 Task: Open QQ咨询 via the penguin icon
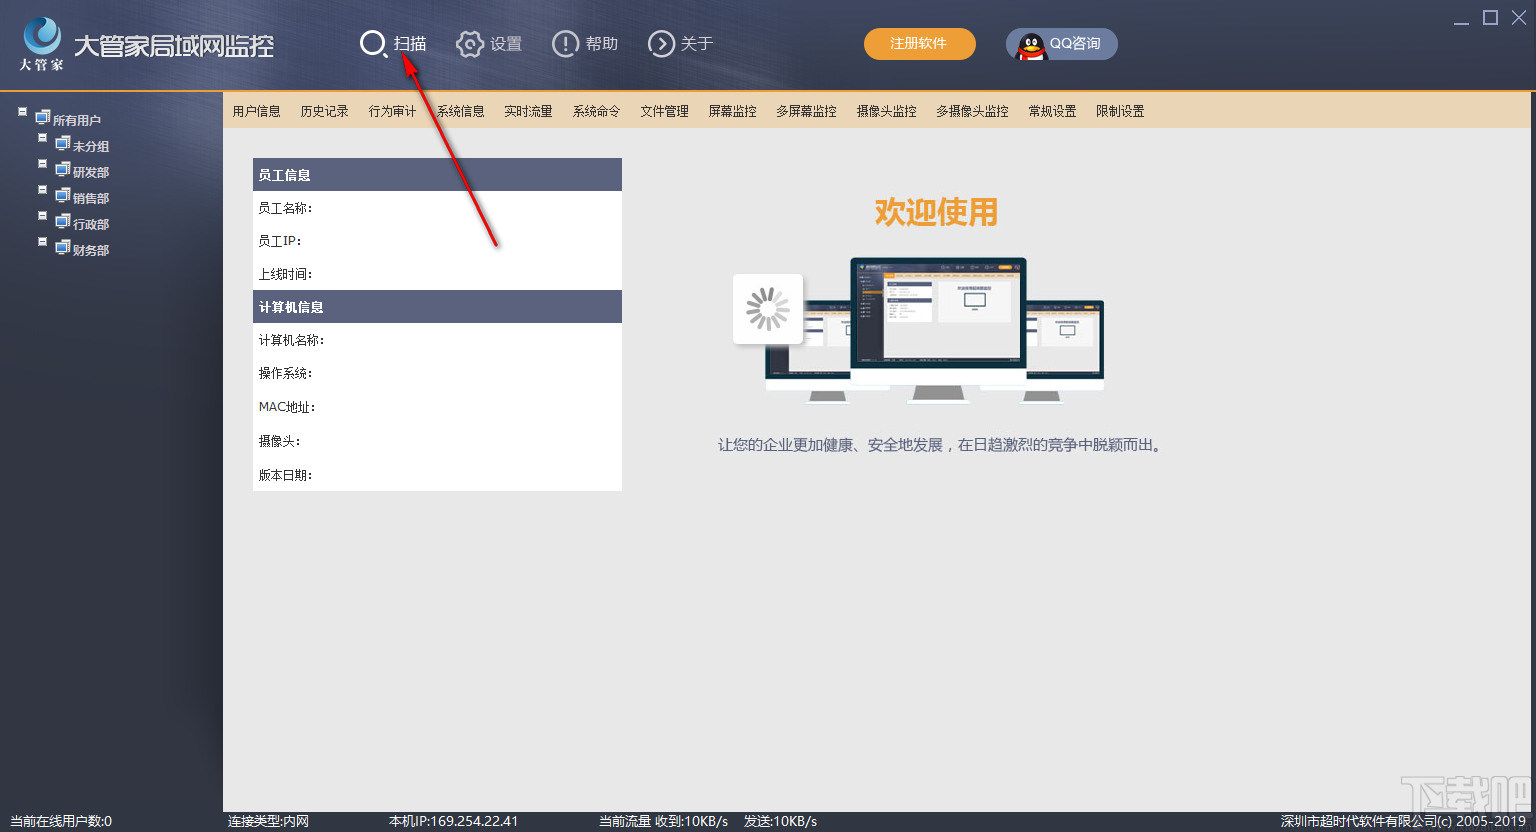(x=1030, y=43)
